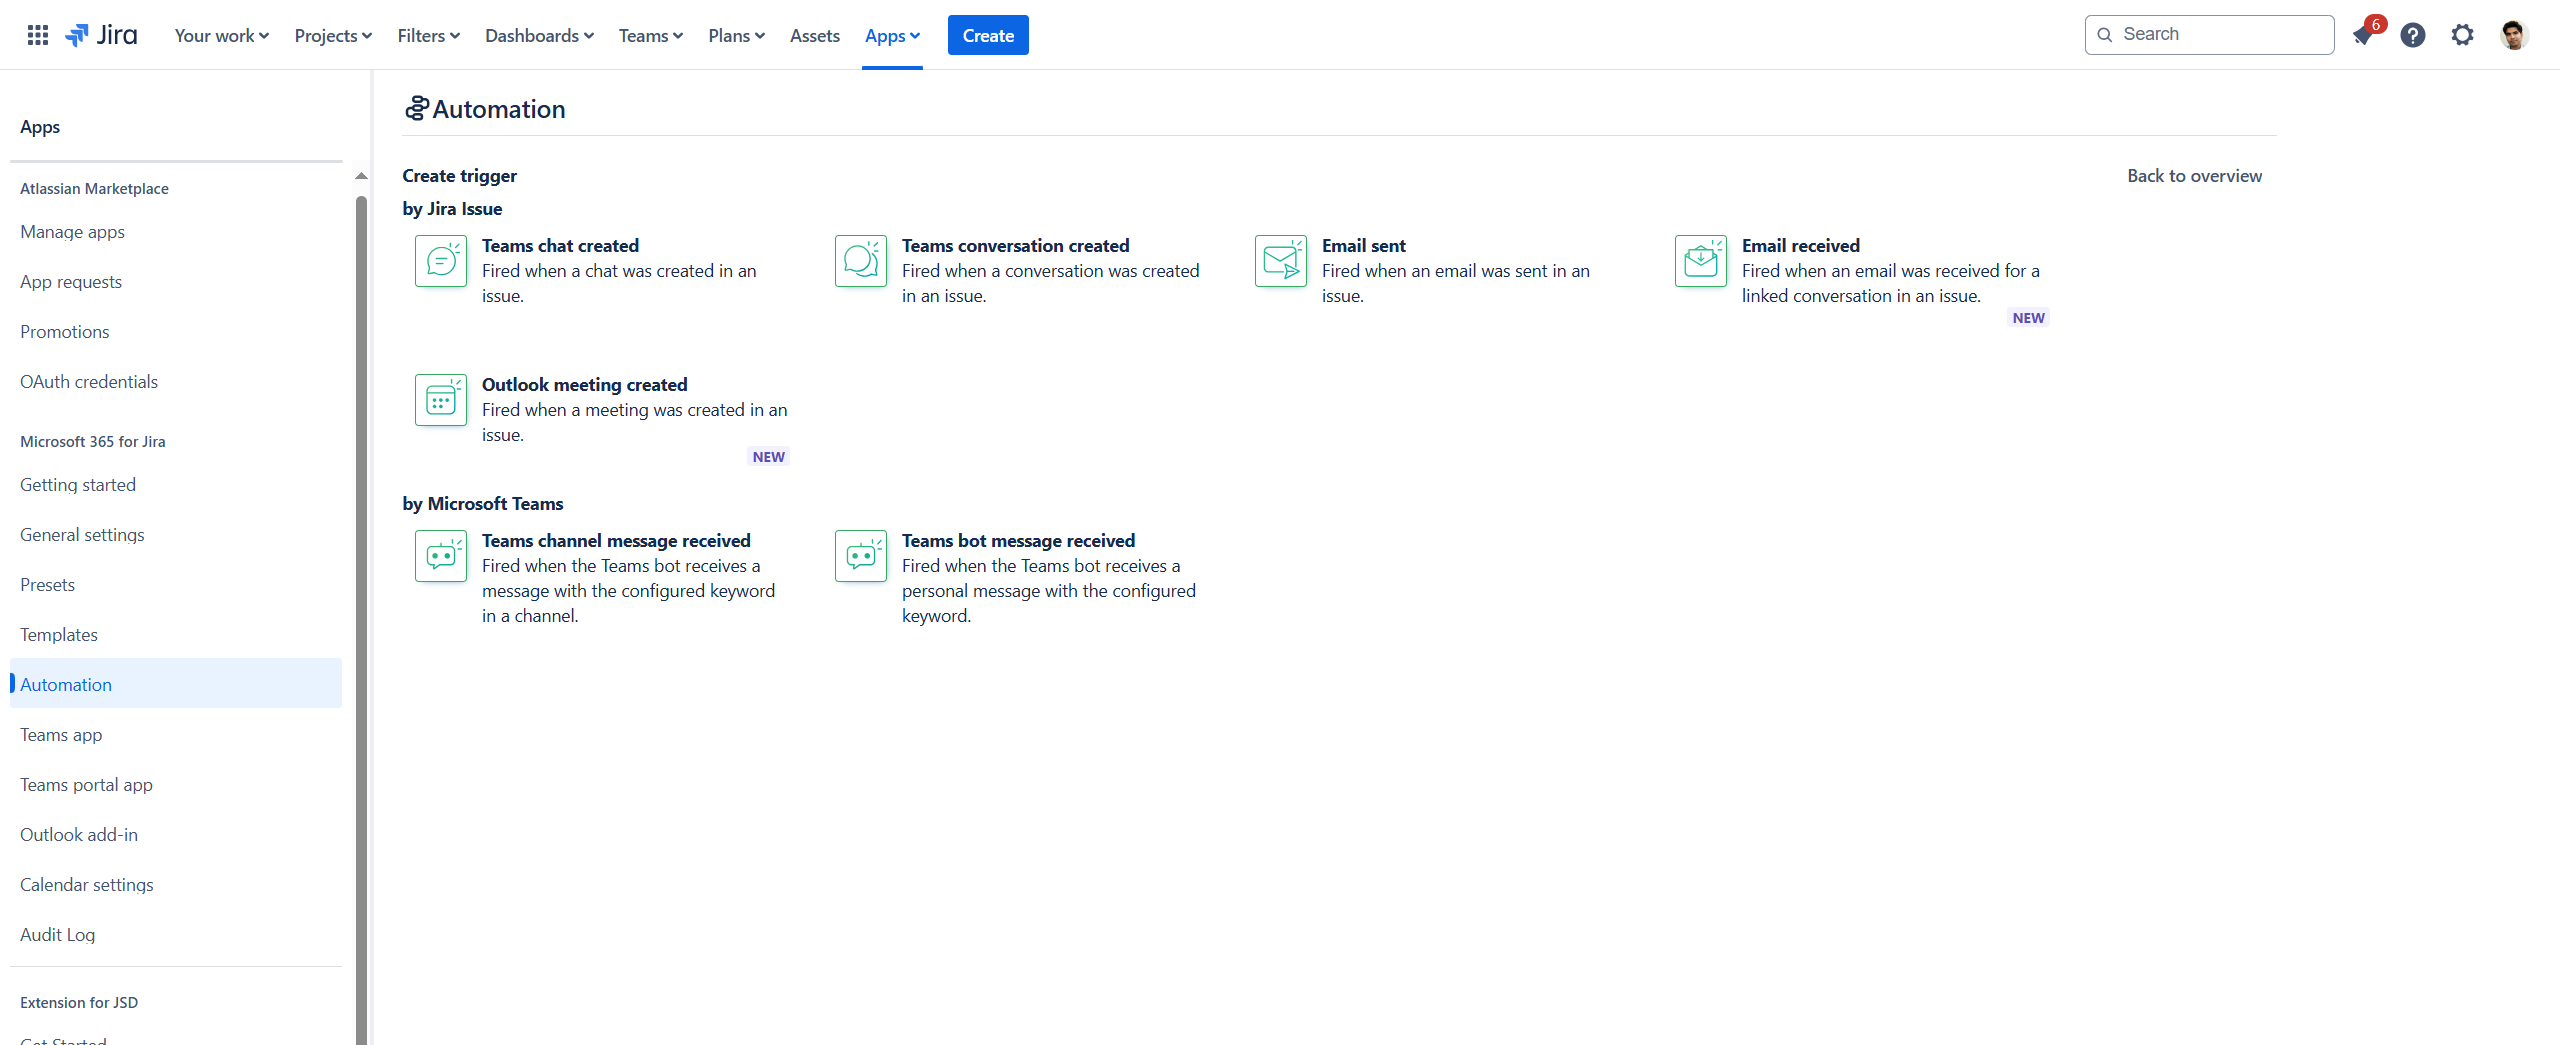Choose the Email sent trigger icon
Image resolution: width=2560 pixels, height=1045 pixels.
pos(1281,261)
